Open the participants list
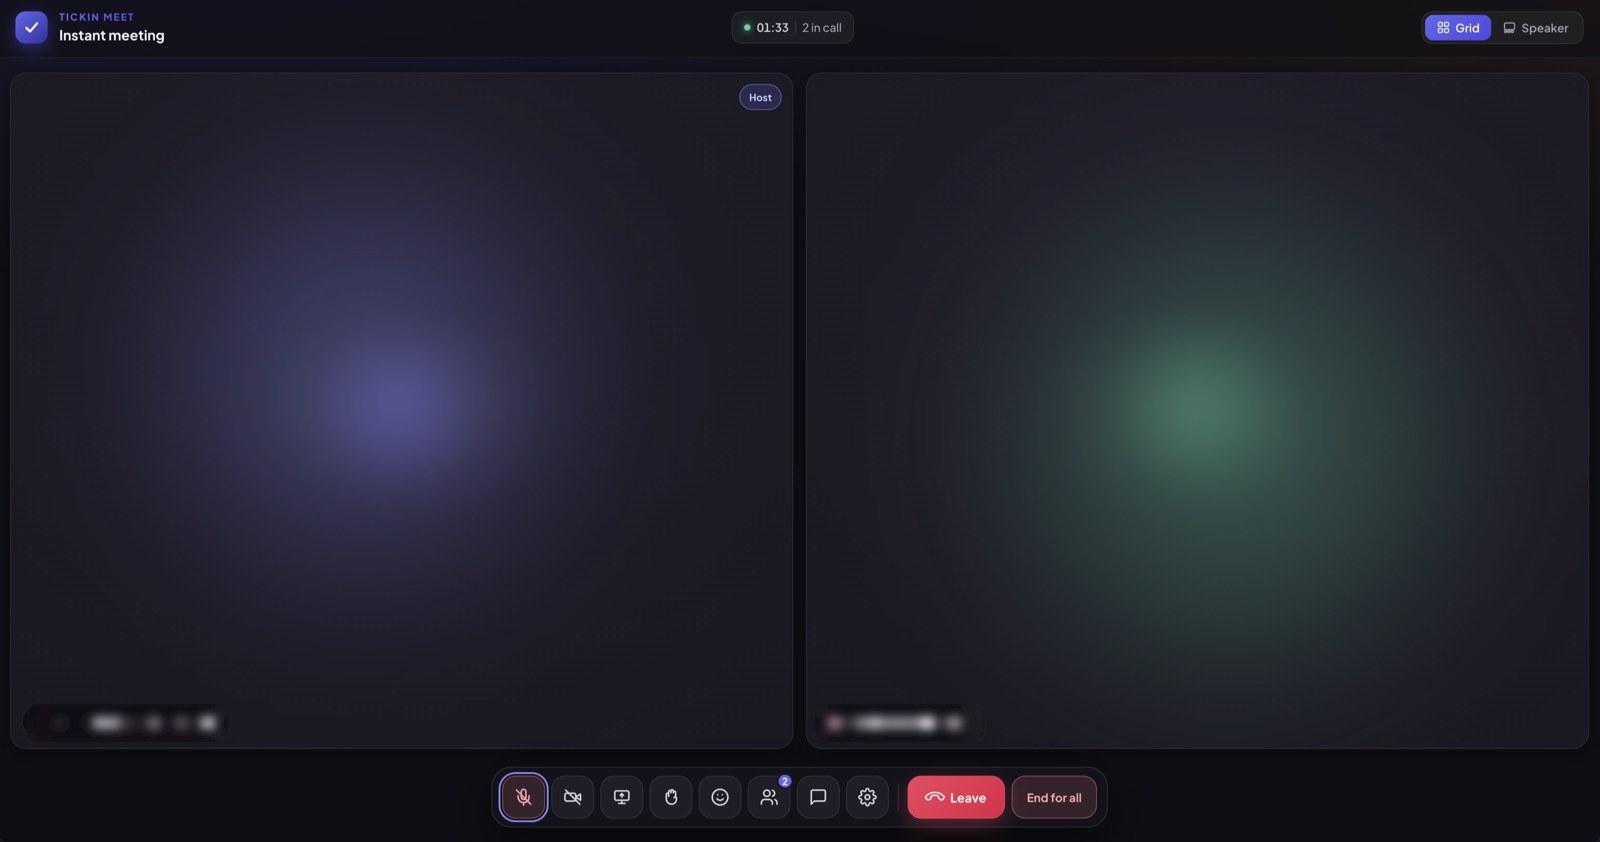The width and height of the screenshot is (1600, 842). click(768, 797)
